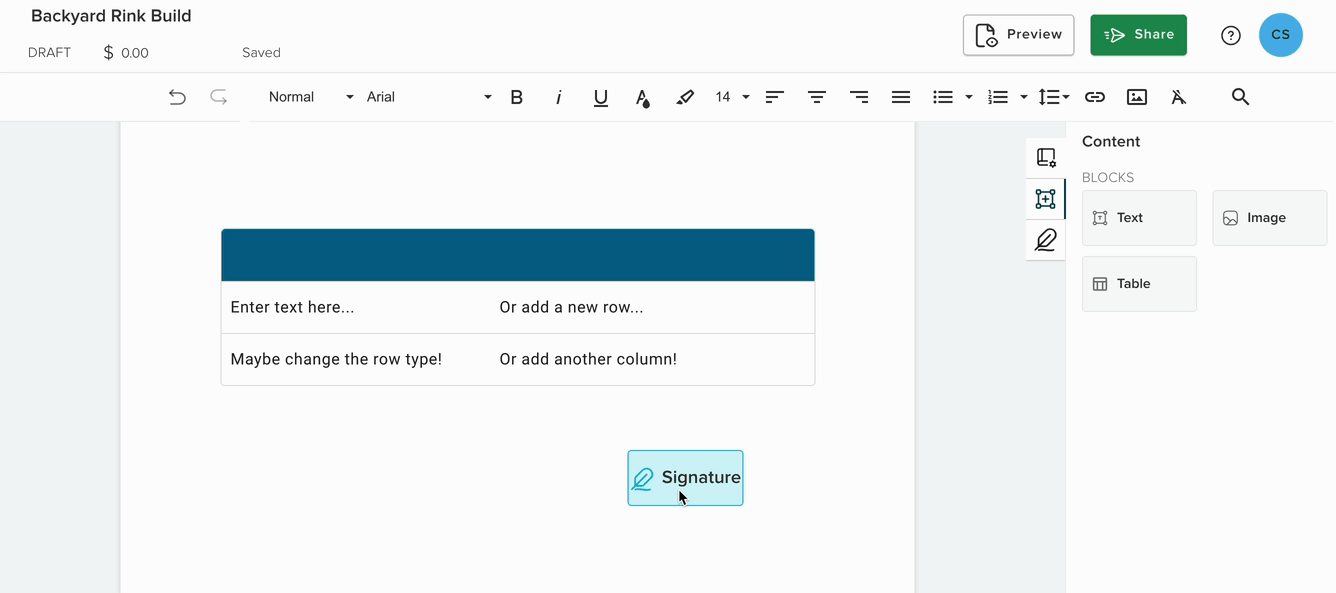Viewport: 1336px width, 593px height.
Task: Click the Preview button
Action: tap(1019, 35)
